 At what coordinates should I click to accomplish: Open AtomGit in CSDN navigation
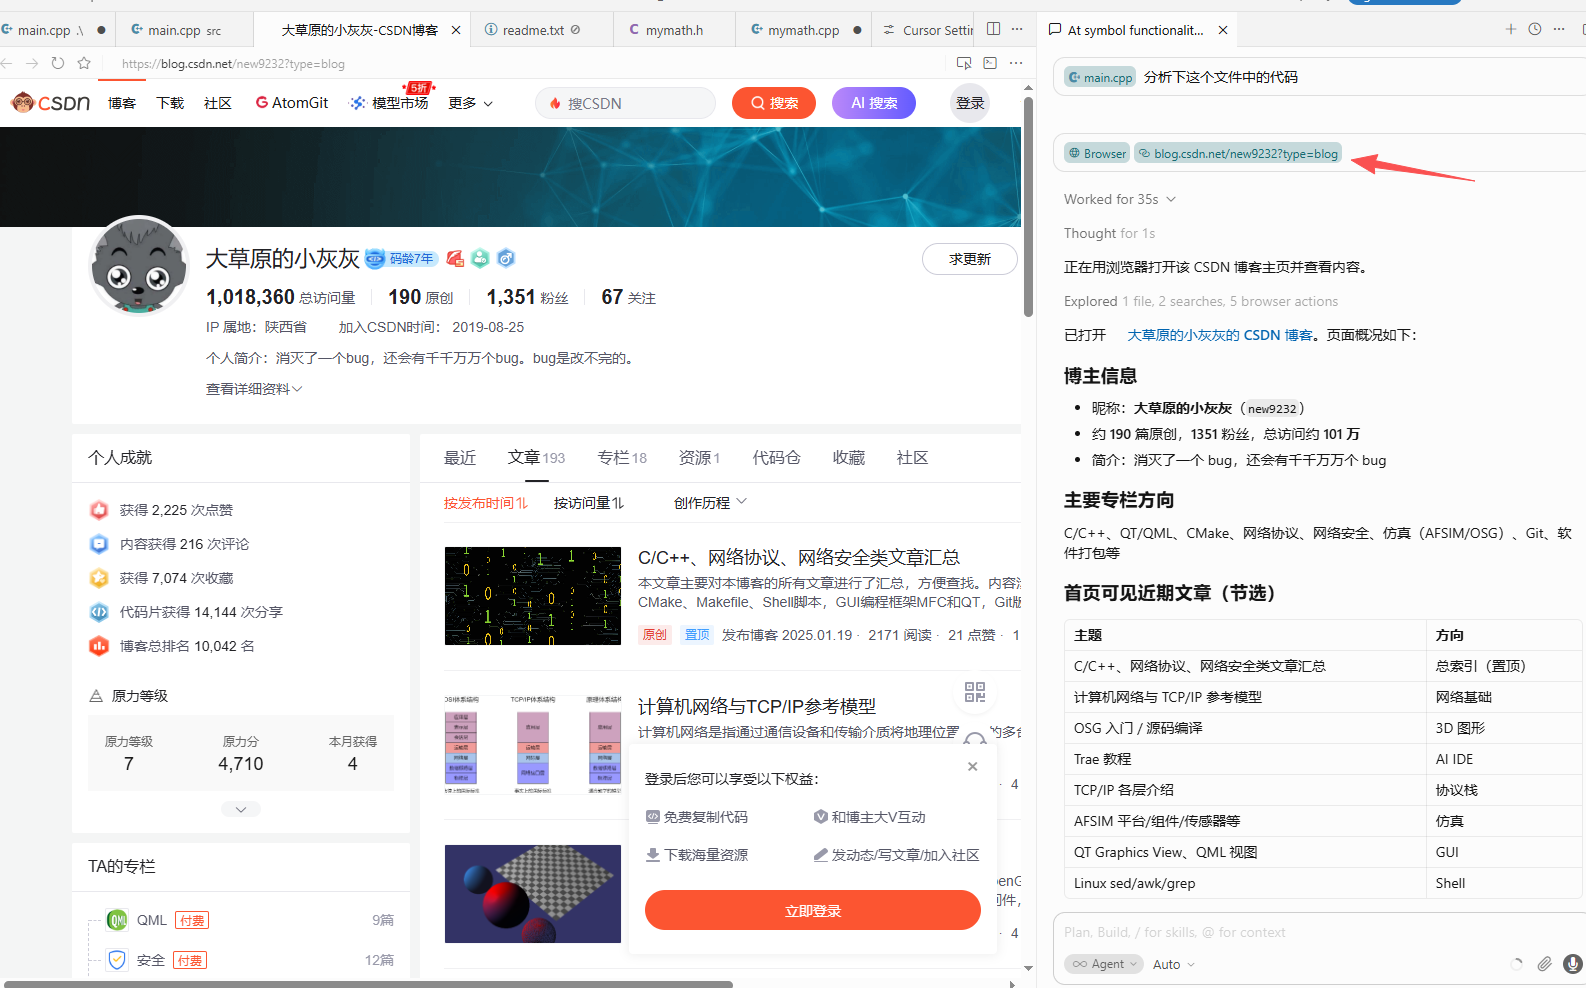tap(292, 103)
